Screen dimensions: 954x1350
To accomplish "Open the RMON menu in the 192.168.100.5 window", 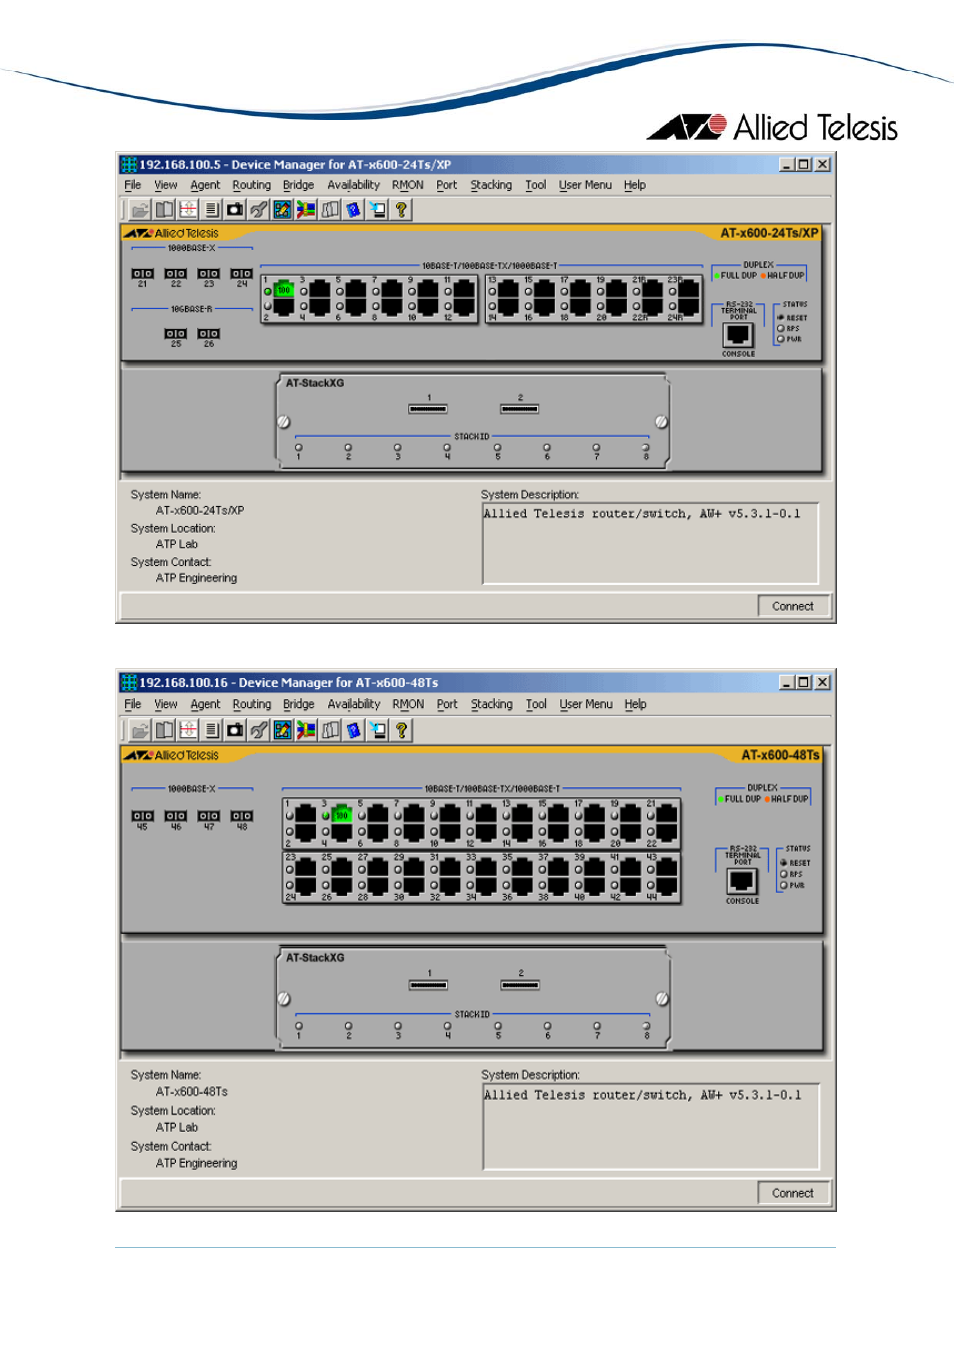I will coord(407,185).
